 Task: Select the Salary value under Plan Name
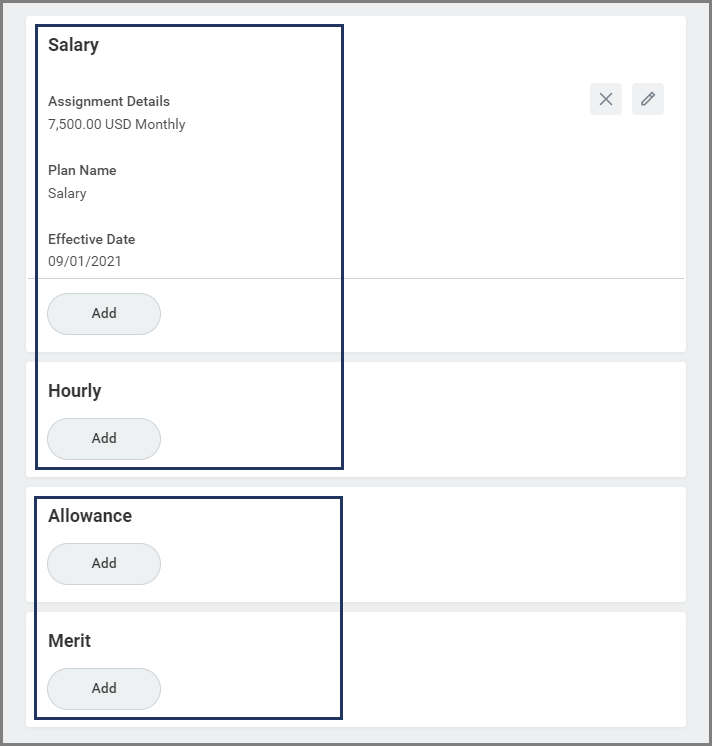click(x=67, y=193)
